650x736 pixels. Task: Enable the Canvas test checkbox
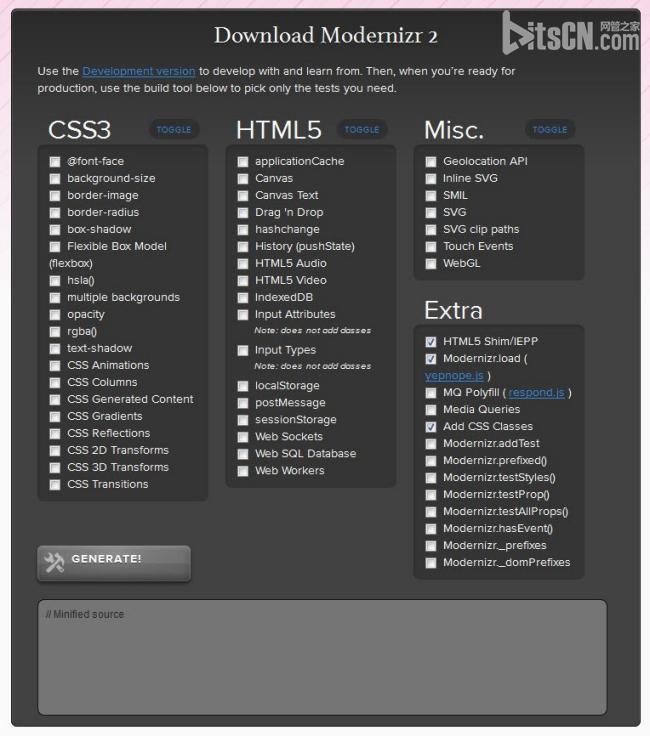tap(243, 179)
